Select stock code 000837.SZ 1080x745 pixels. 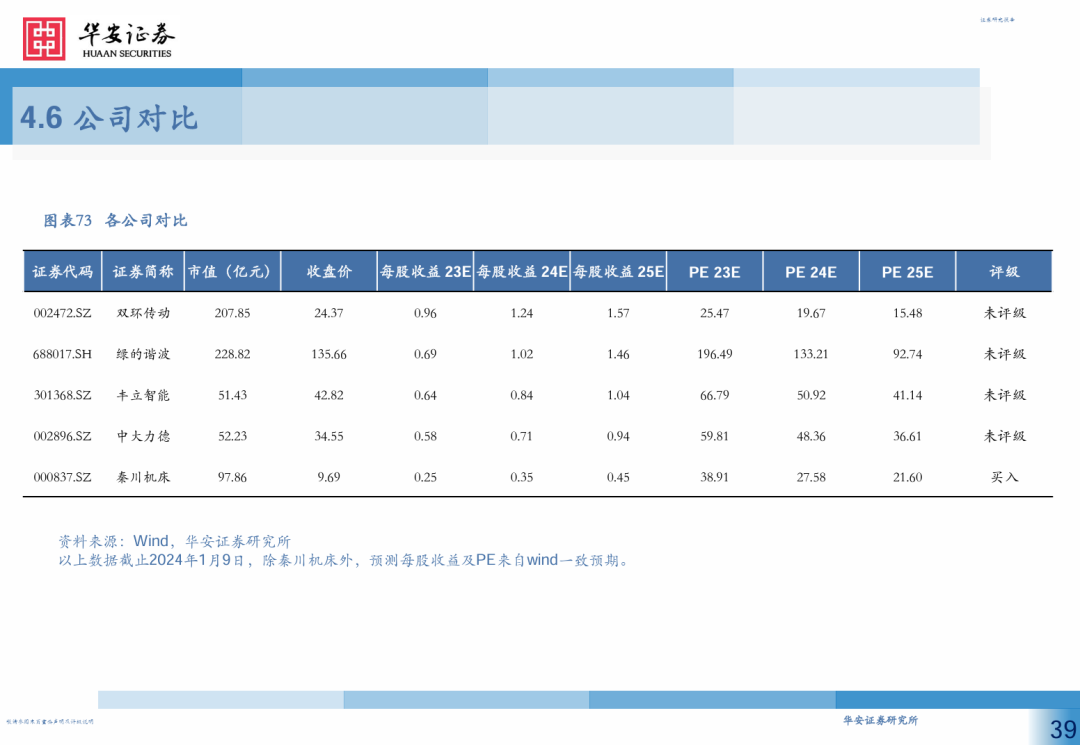point(63,477)
